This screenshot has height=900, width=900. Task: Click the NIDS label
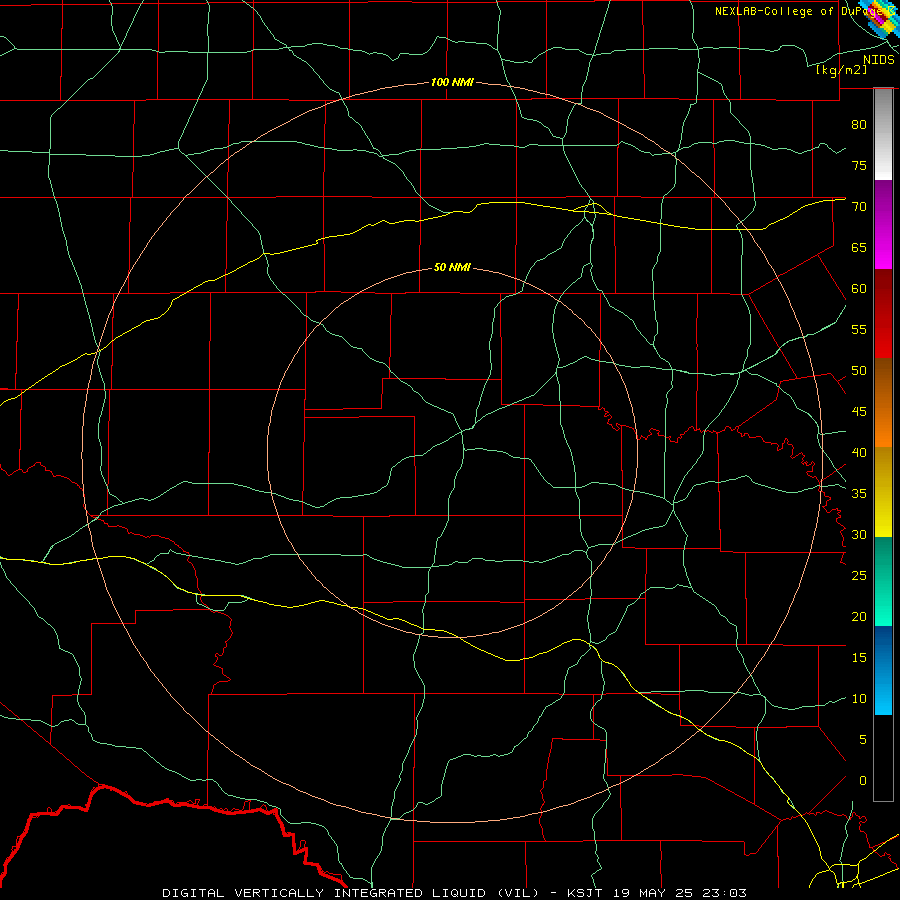click(878, 60)
